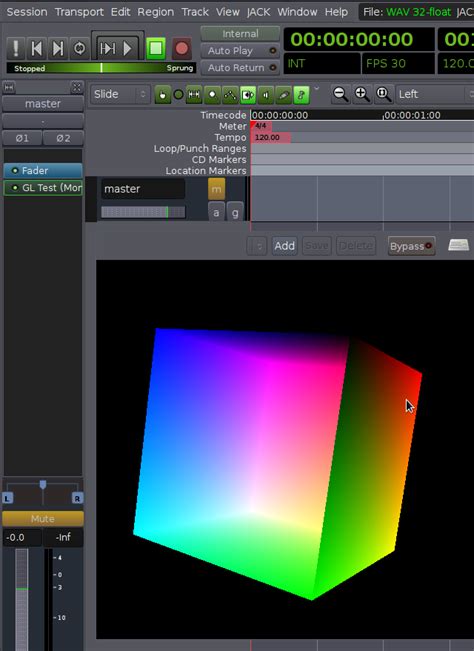Click the bright green last edit-mode tool
This screenshot has height=651, width=474.
[x=301, y=95]
